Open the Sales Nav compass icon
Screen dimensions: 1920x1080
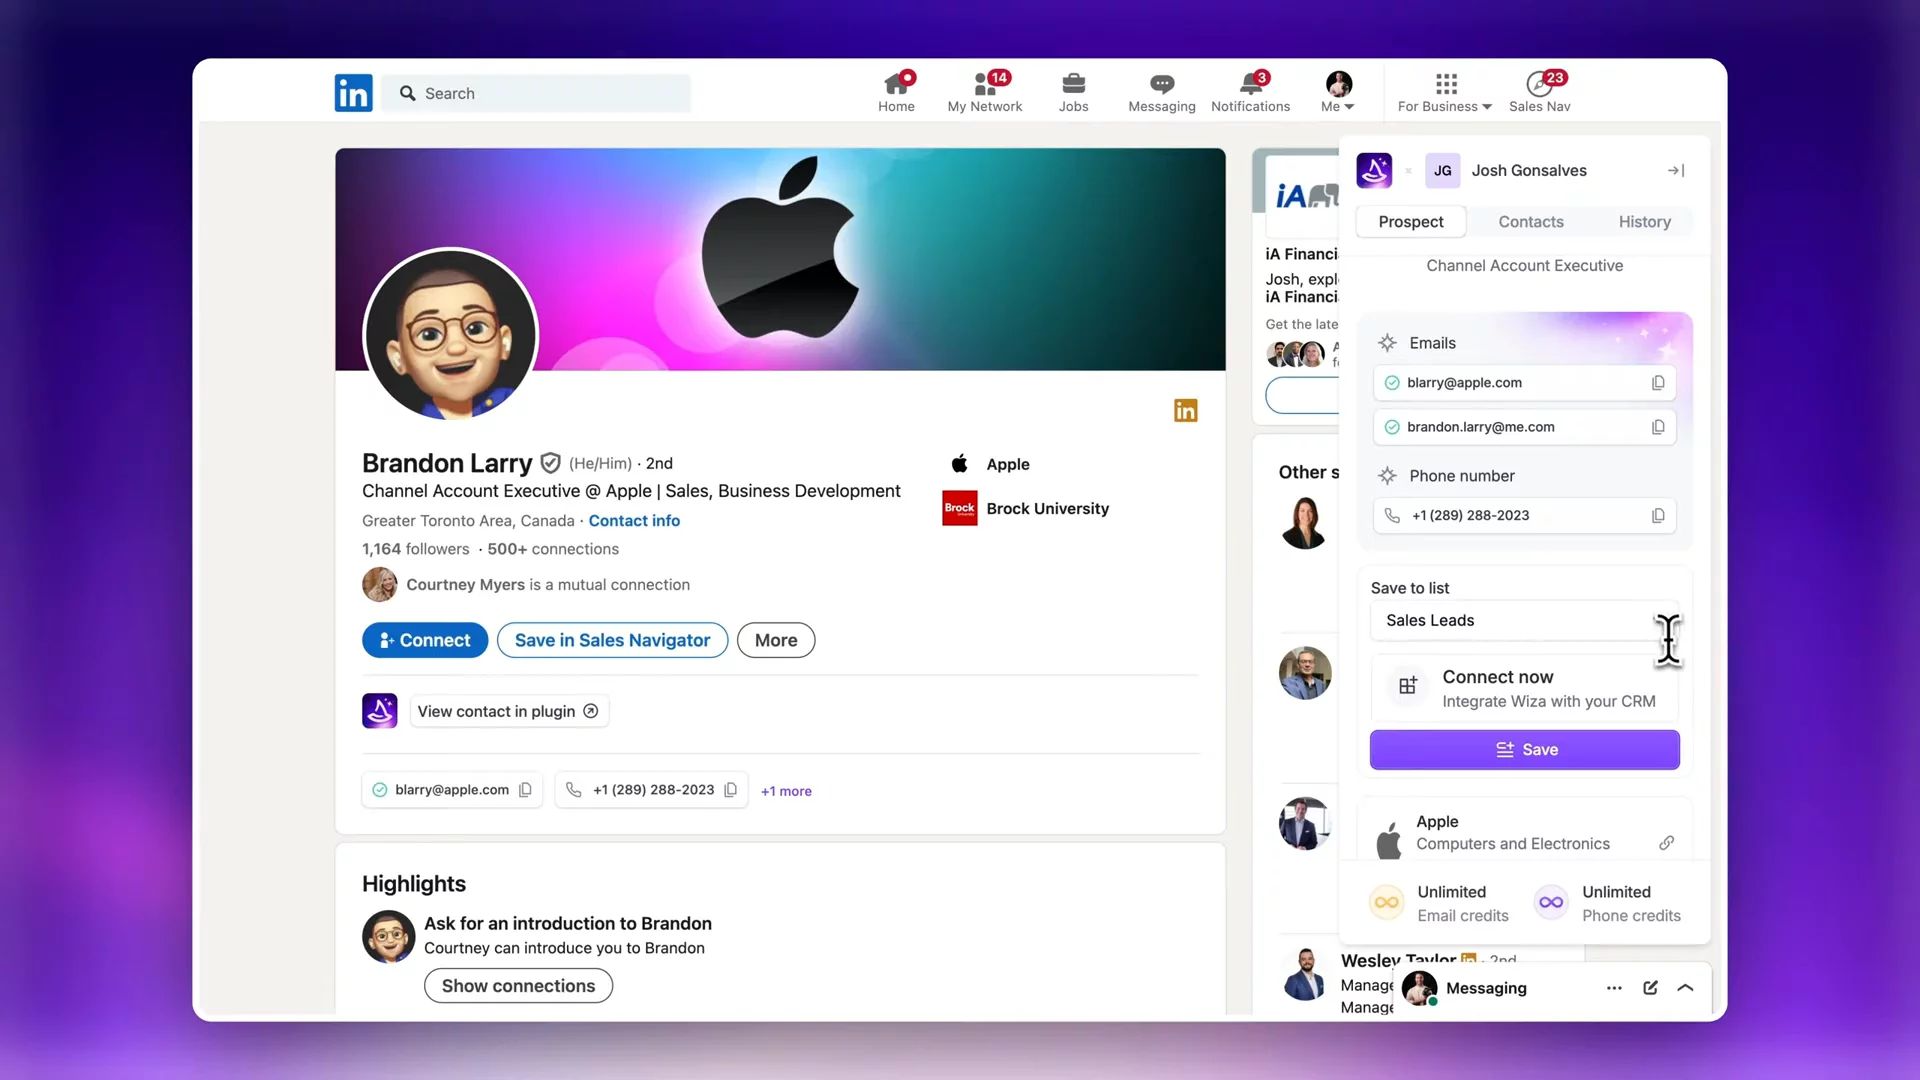(1539, 85)
